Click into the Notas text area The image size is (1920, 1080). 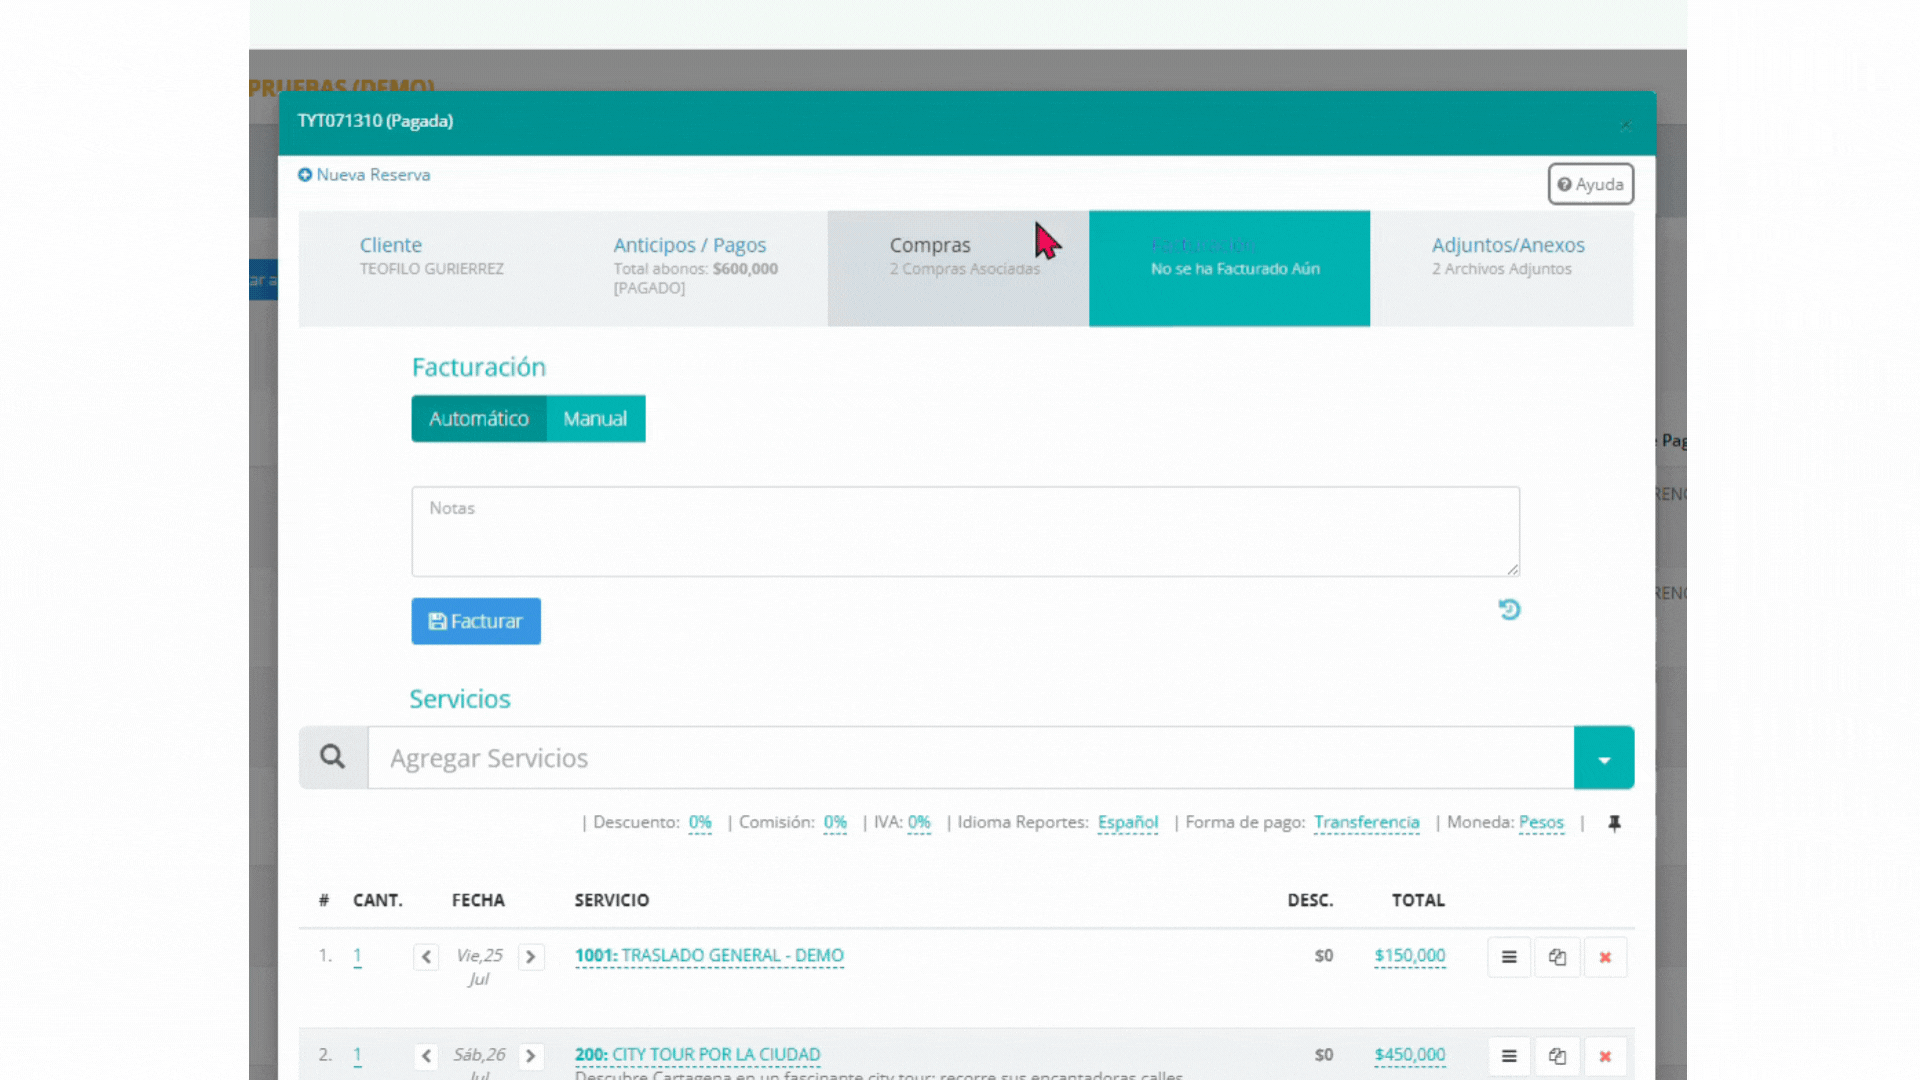(x=965, y=532)
